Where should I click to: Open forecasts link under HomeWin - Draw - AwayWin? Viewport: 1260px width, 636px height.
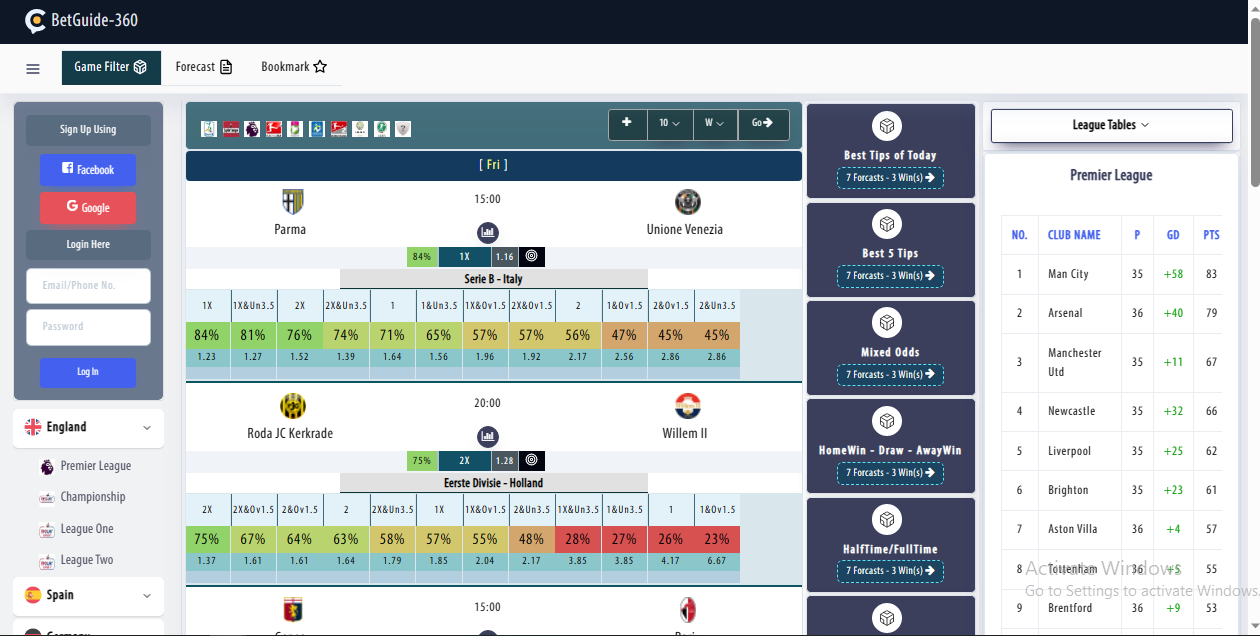pyautogui.click(x=890, y=473)
